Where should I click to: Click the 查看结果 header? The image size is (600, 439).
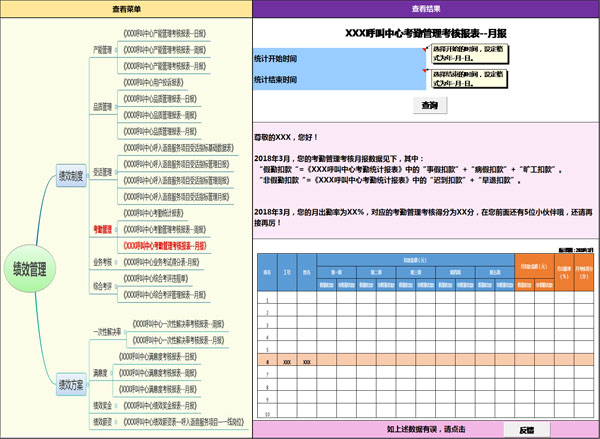(426, 9)
